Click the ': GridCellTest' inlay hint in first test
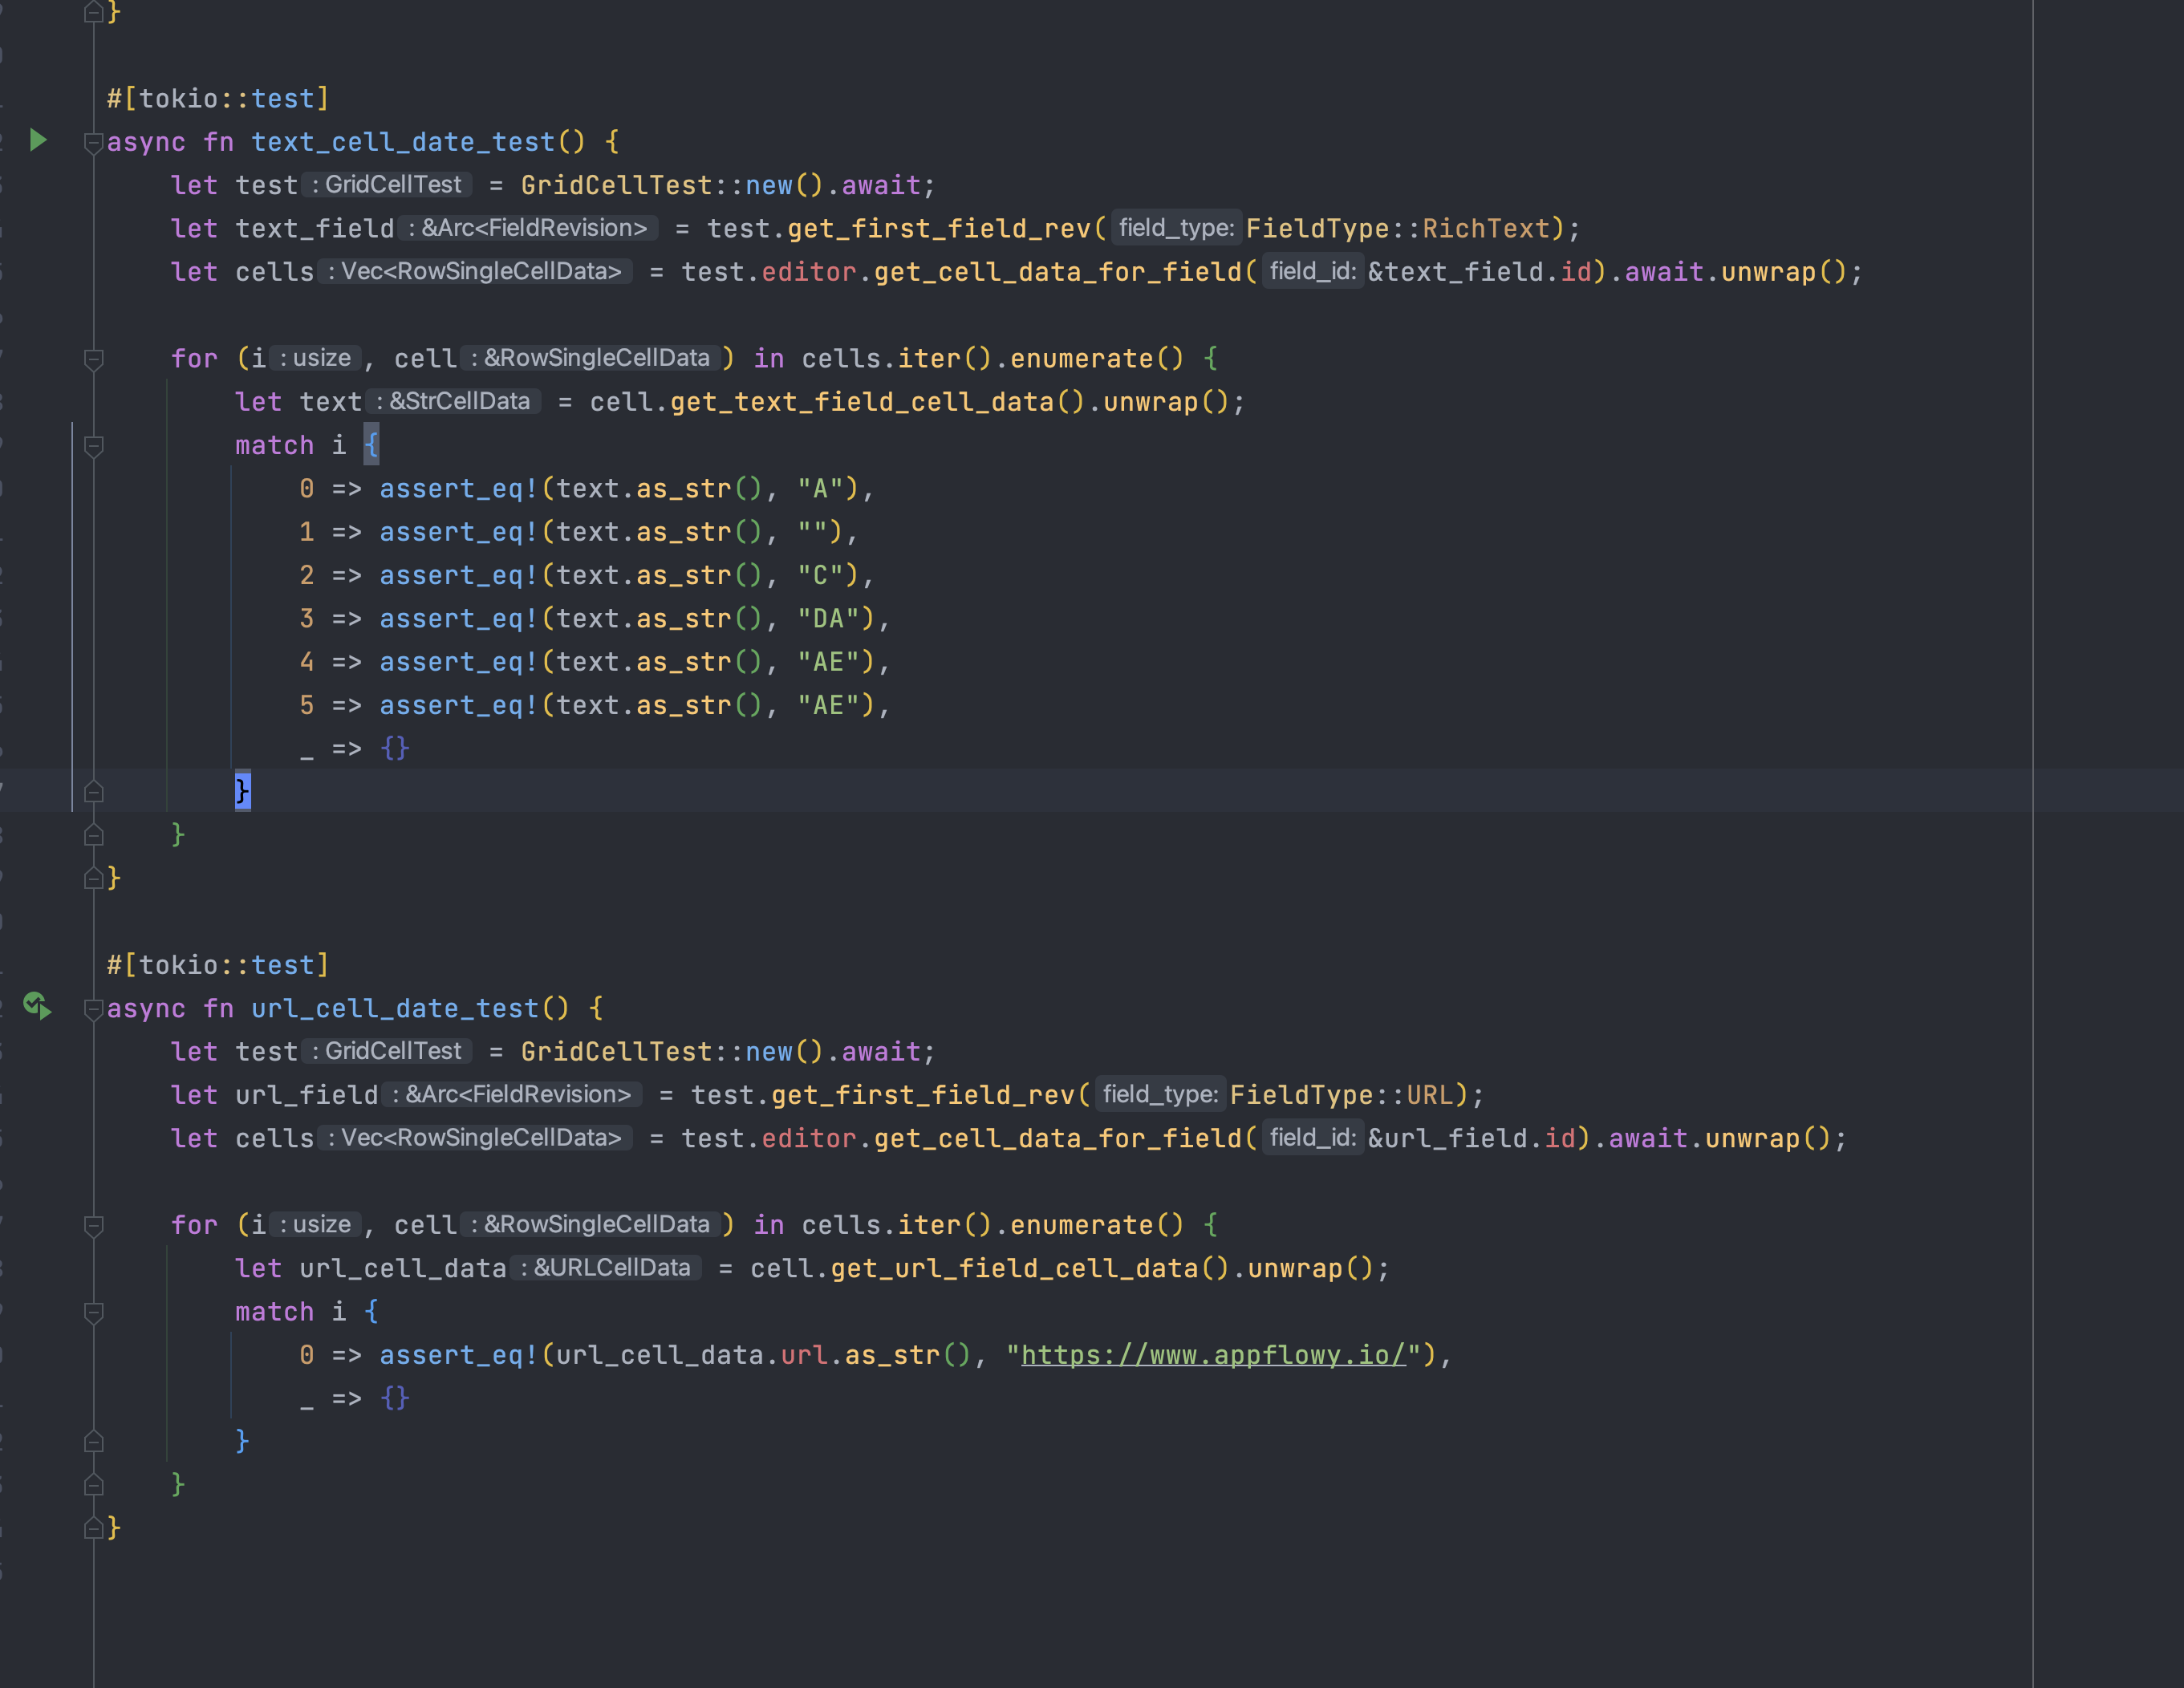Image resolution: width=2184 pixels, height=1688 pixels. pyautogui.click(x=386, y=185)
